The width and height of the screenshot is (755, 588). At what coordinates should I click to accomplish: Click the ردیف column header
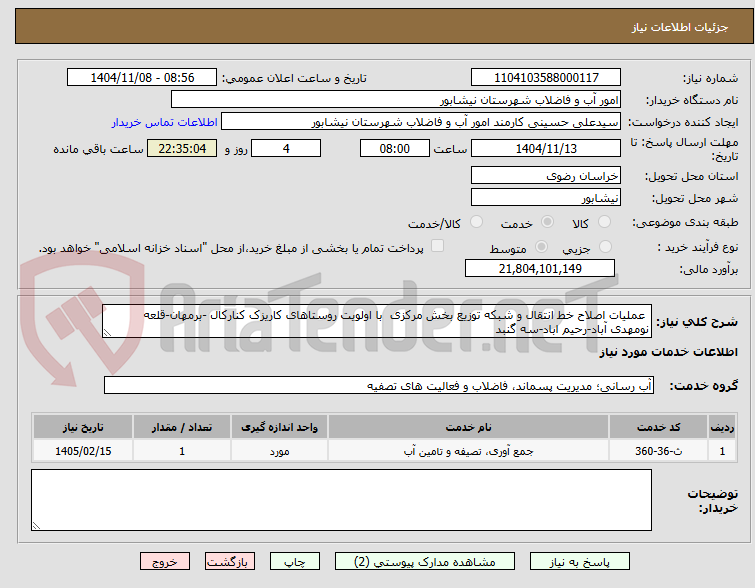click(722, 427)
